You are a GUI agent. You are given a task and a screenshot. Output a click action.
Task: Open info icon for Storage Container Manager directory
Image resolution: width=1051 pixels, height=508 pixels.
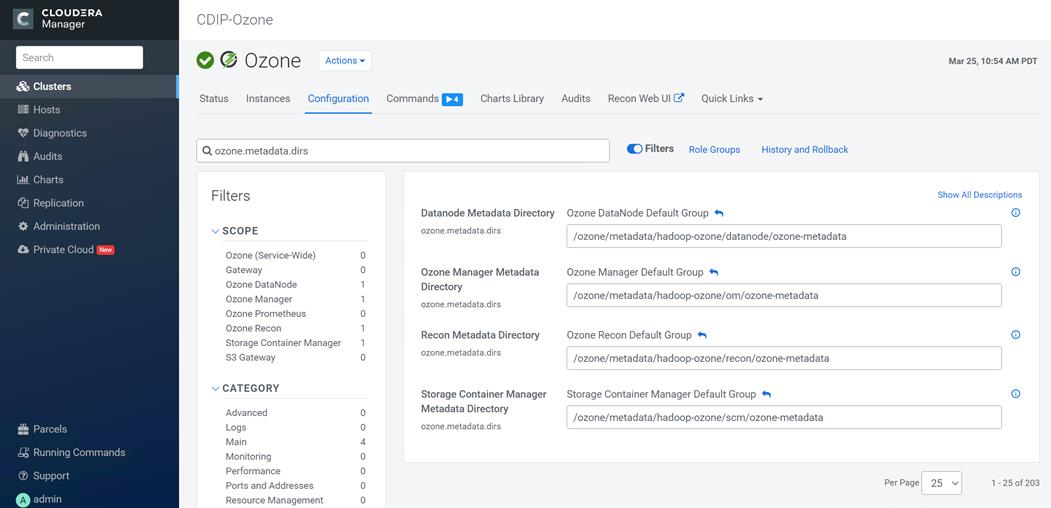(1015, 394)
